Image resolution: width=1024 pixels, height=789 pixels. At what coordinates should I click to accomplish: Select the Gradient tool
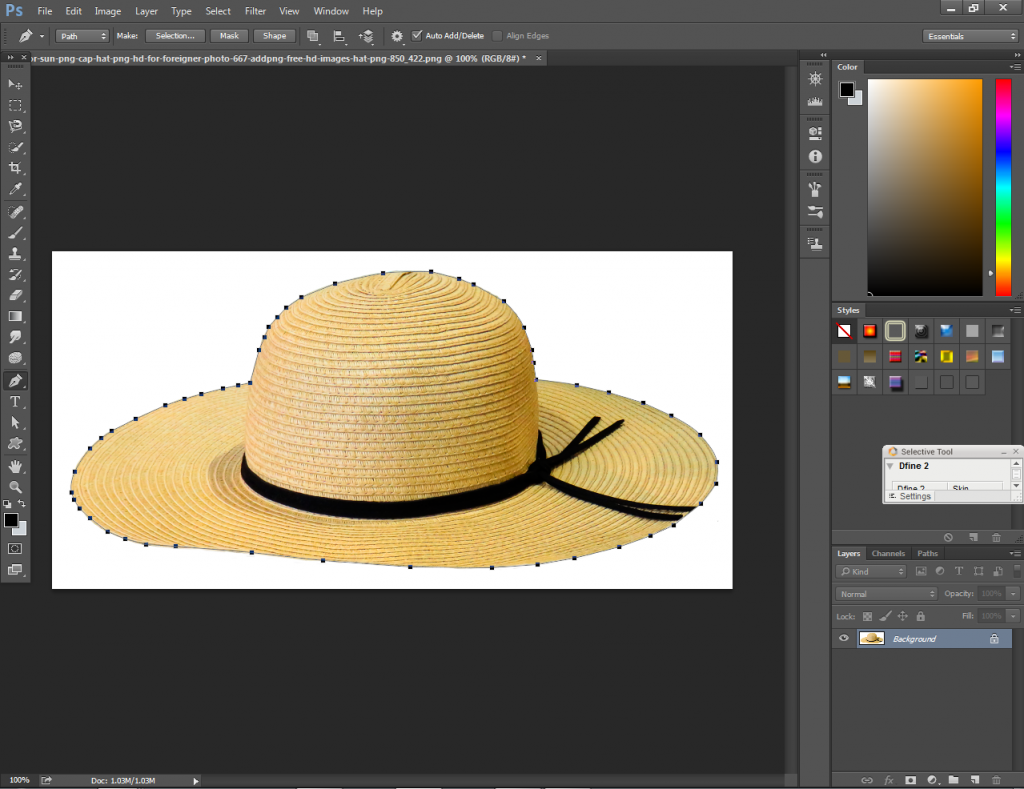(x=15, y=316)
